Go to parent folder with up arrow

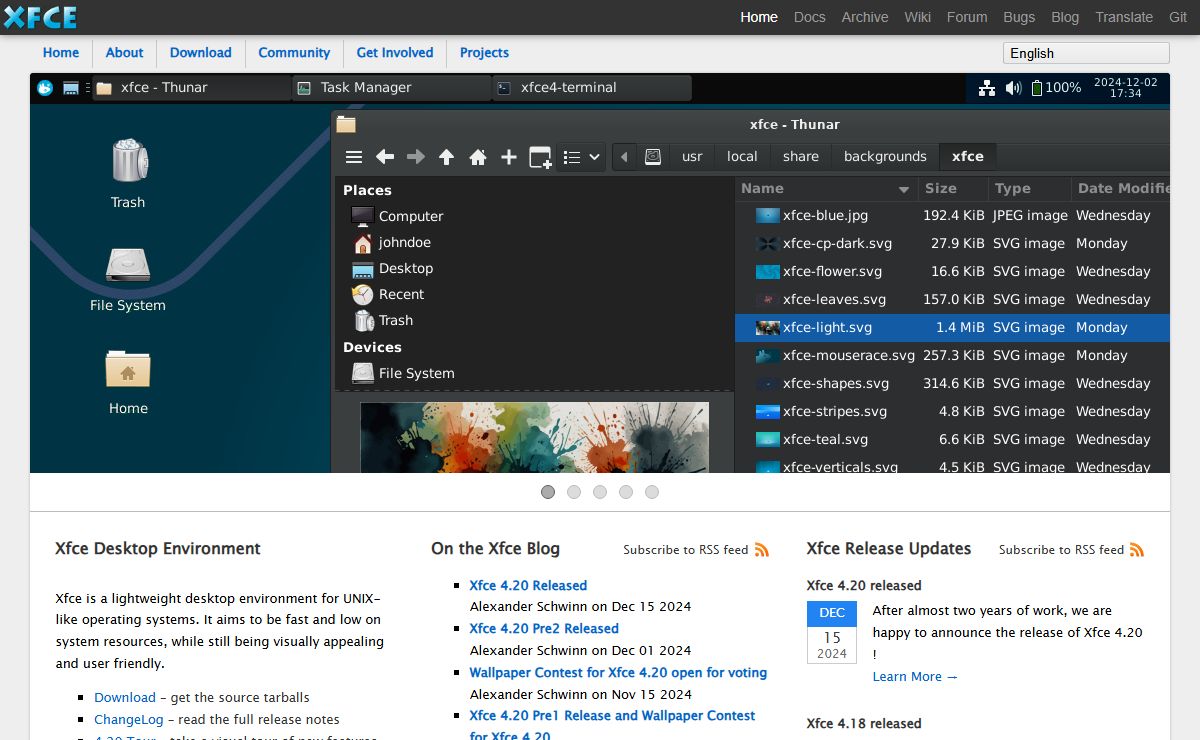447,157
